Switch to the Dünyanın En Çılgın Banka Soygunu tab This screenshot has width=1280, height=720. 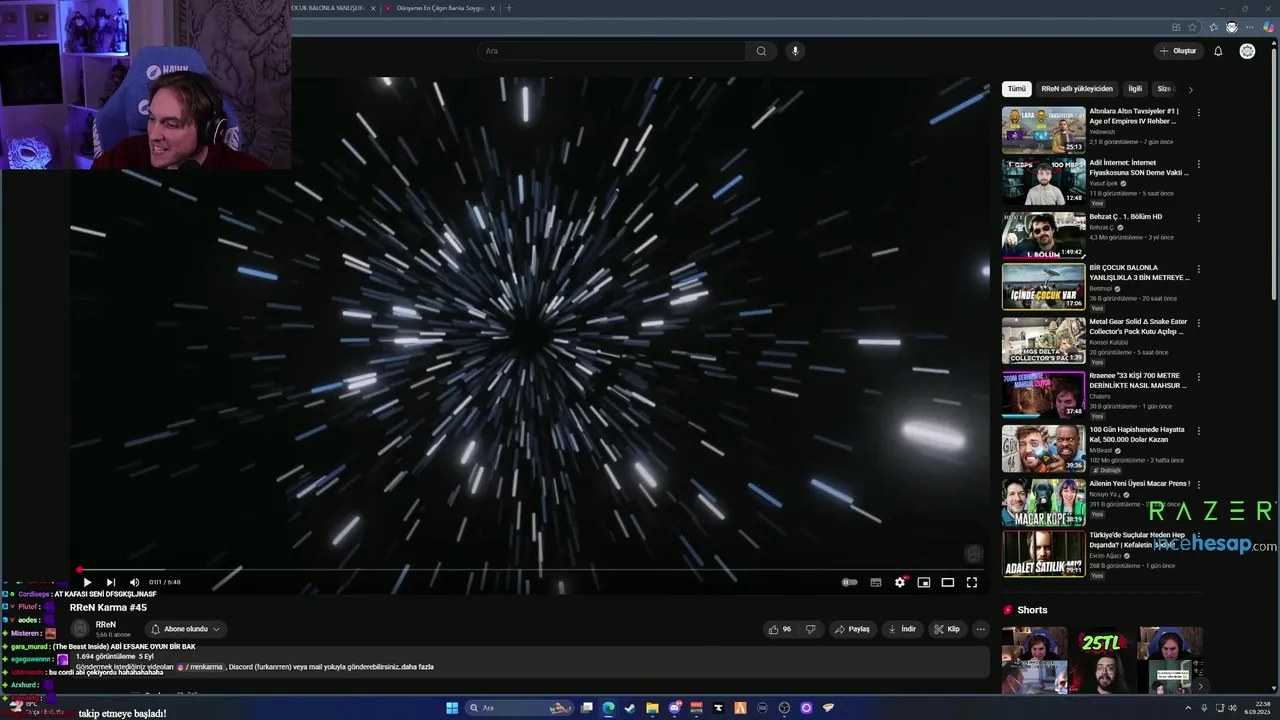pos(441,8)
